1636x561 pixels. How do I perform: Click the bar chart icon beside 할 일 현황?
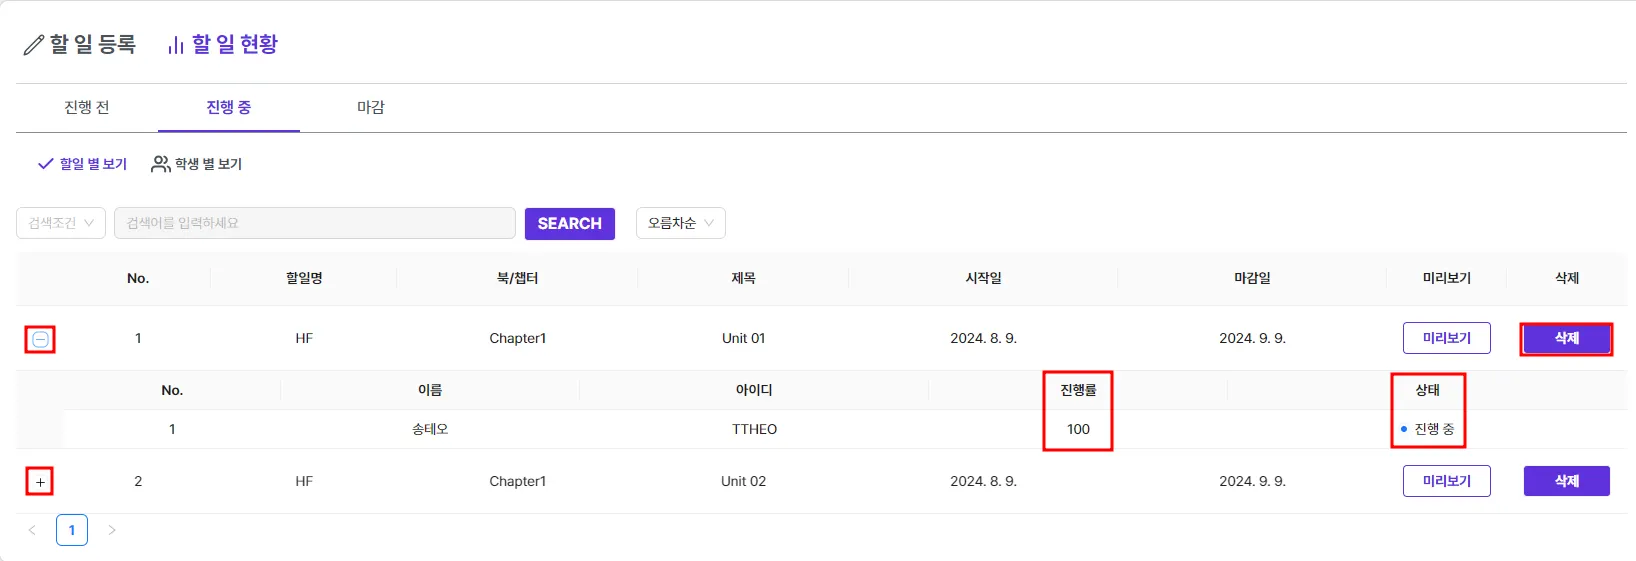176,45
